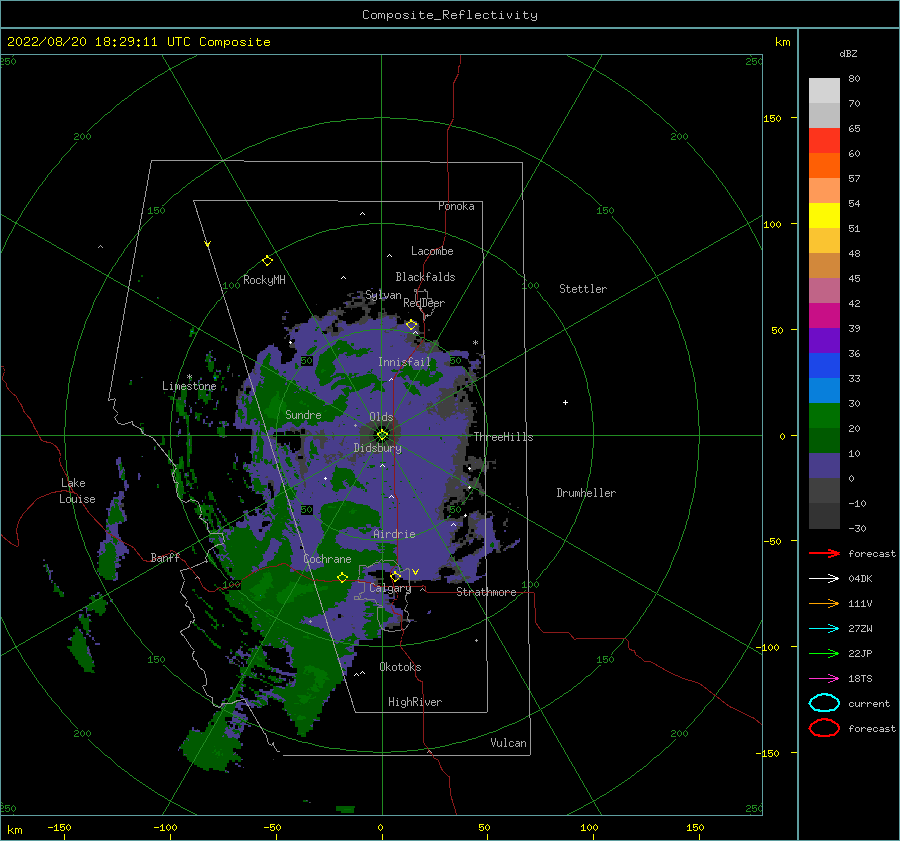
Task: Select the magenta 18TS arrow legend icon
Action: click(x=824, y=679)
